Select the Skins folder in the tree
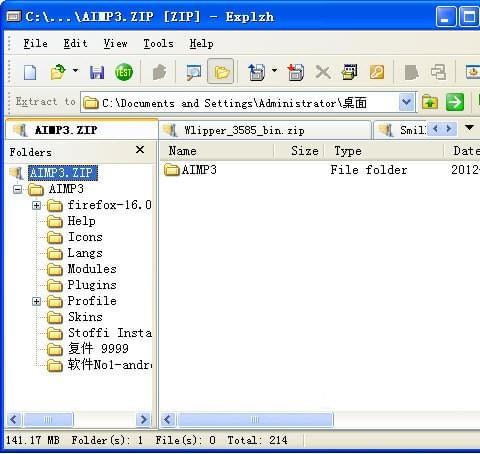Screen dimensions: 480x454 pyautogui.click(x=85, y=317)
